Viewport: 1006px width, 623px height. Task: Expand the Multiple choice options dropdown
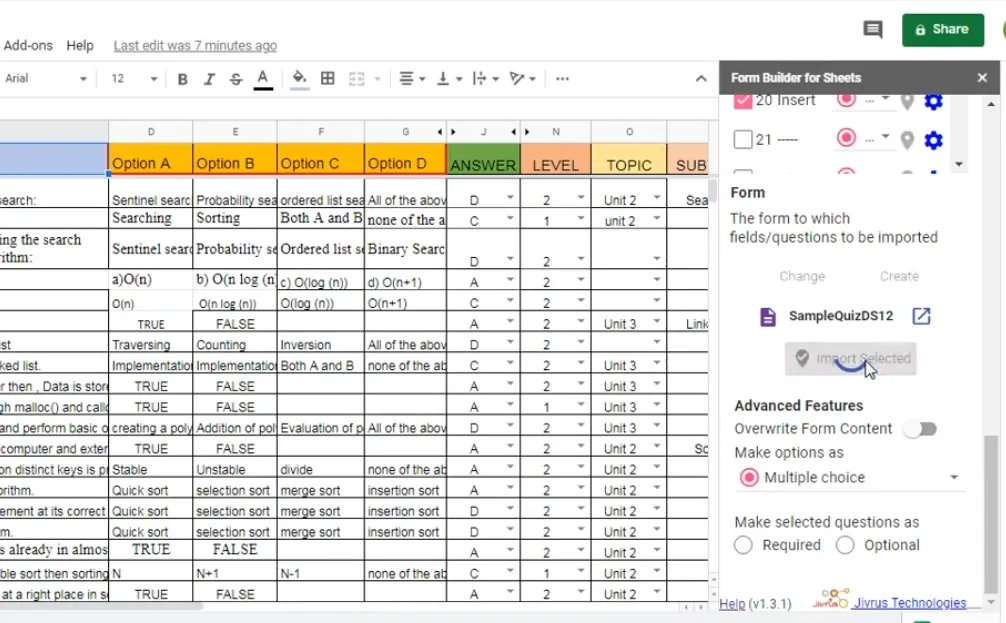click(953, 478)
